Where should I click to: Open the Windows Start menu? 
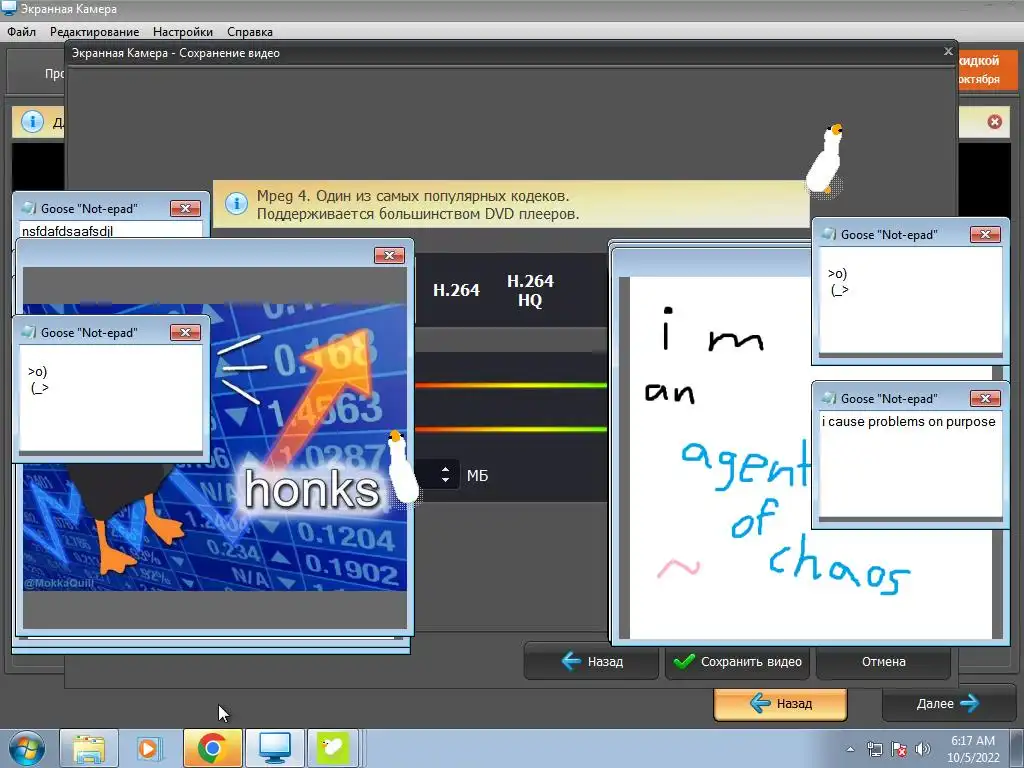pyautogui.click(x=26, y=748)
